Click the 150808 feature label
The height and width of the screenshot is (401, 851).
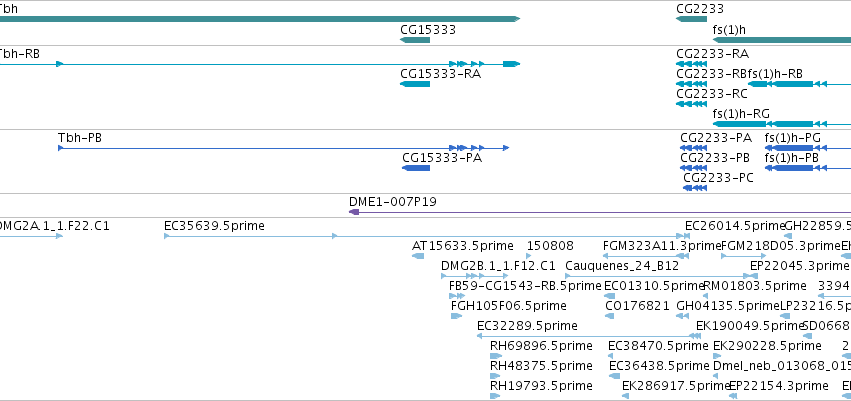550,246
